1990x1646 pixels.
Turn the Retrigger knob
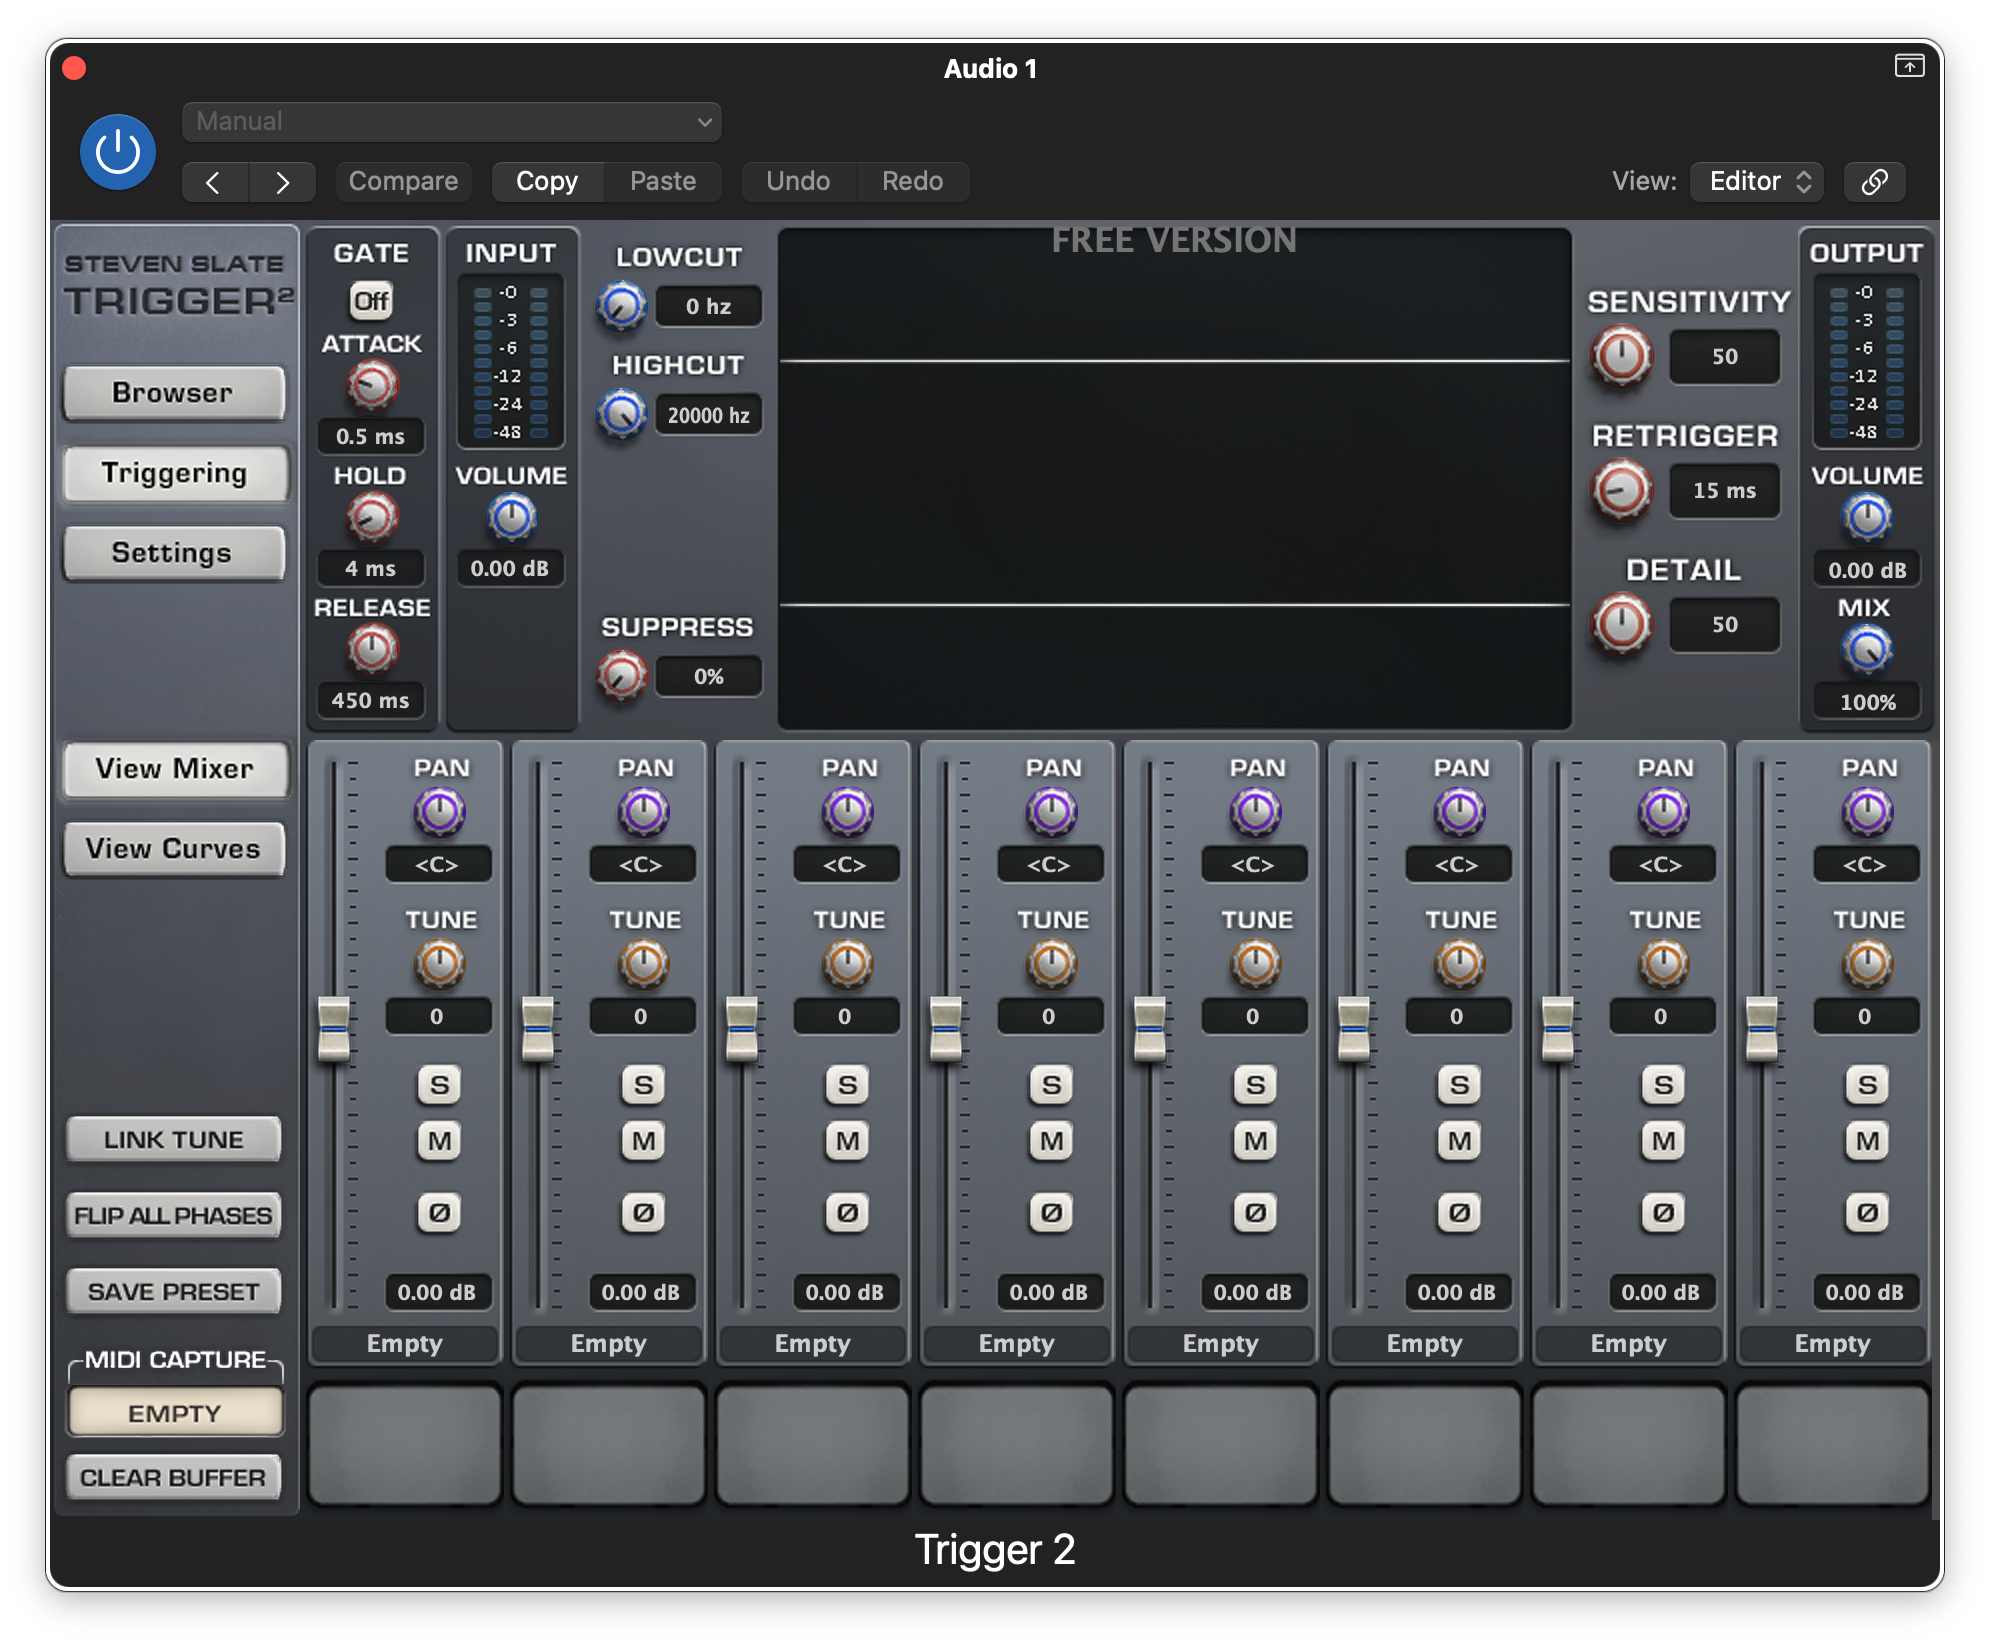[x=1620, y=490]
